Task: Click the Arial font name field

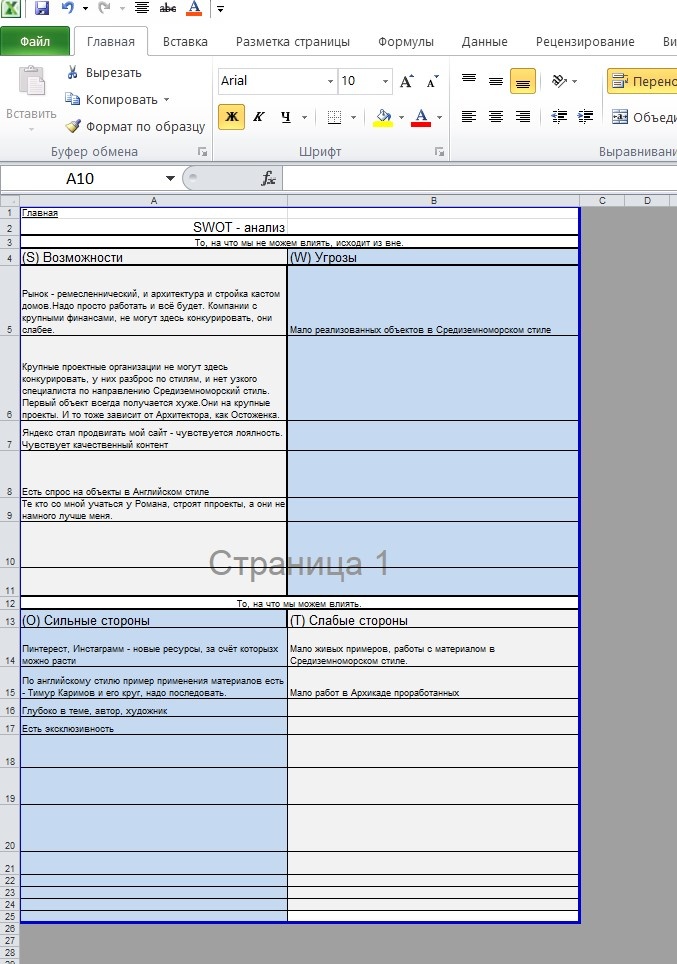Action: point(271,81)
